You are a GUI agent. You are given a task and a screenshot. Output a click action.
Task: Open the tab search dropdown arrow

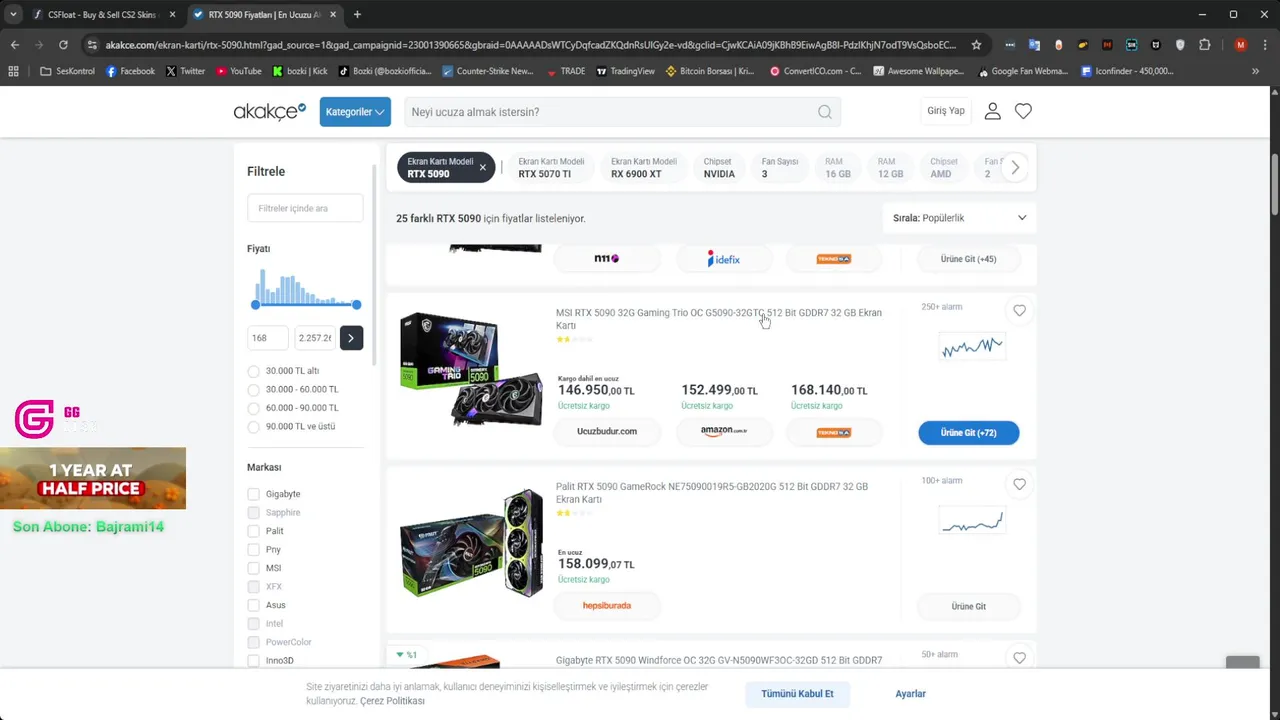(13, 14)
